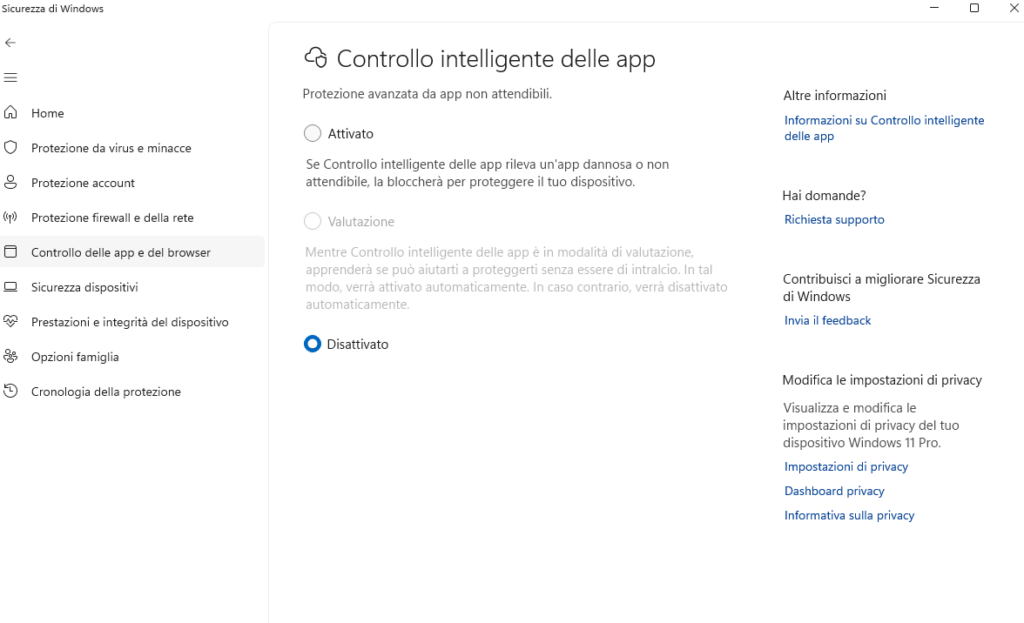Click the Invia il feedback link
This screenshot has width=1024, height=623.
tap(827, 321)
